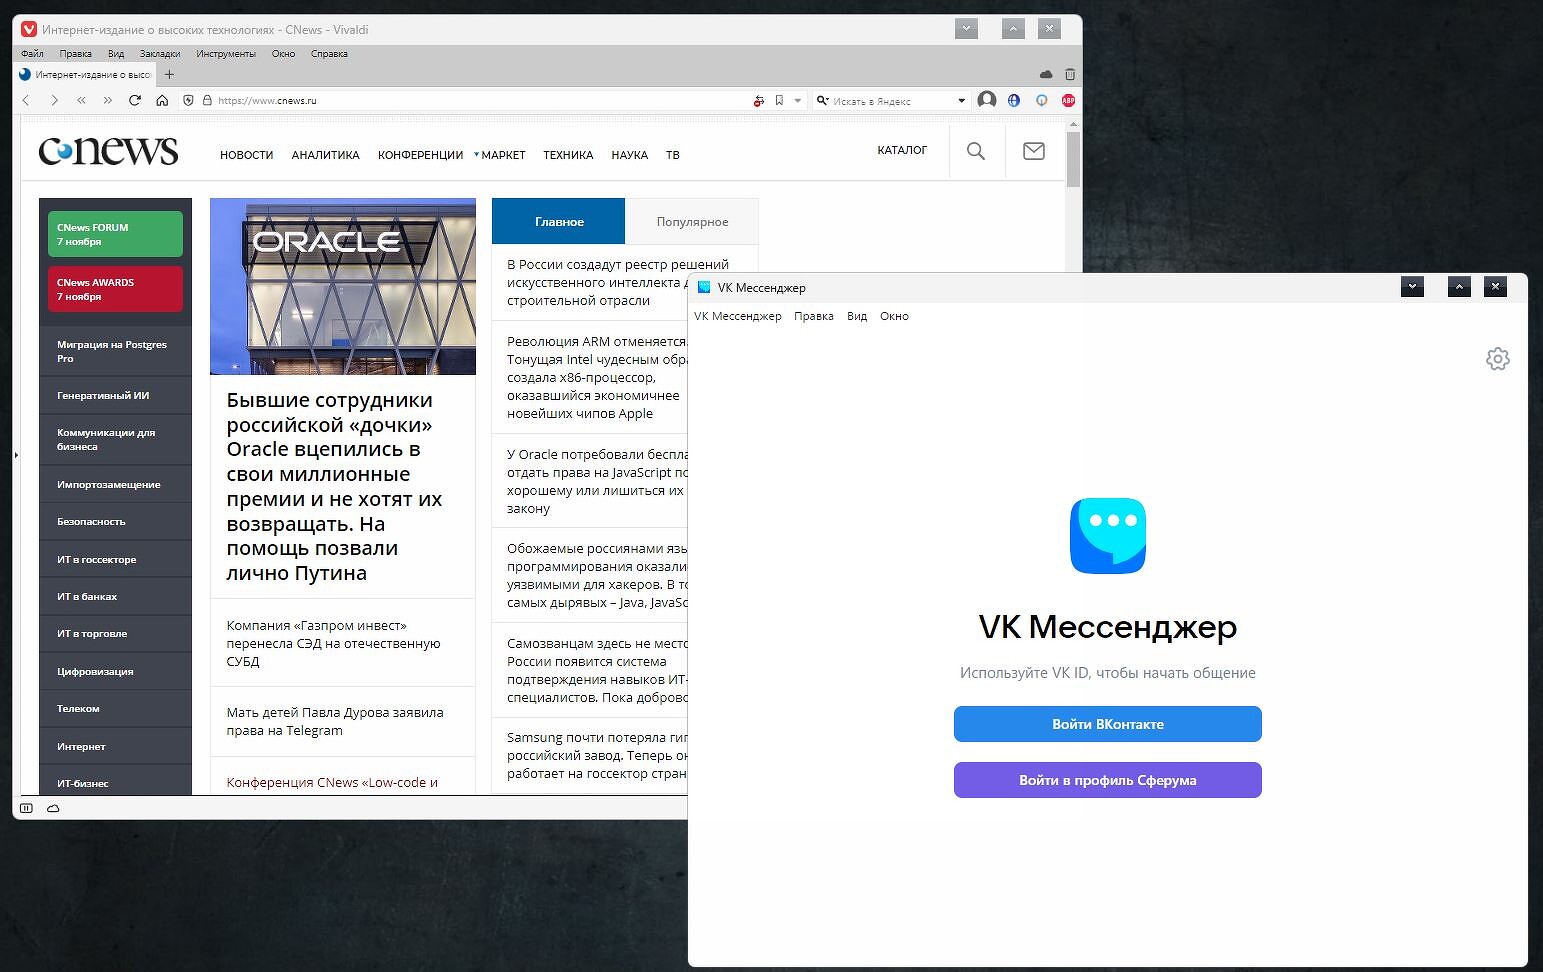This screenshot has width=1543, height=972.
Task: Open VK Мессенджер settings gear
Action: pos(1497,359)
